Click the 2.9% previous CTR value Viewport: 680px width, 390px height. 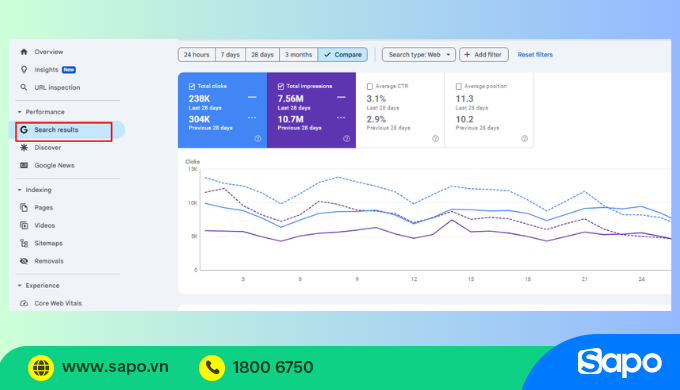[x=376, y=119]
